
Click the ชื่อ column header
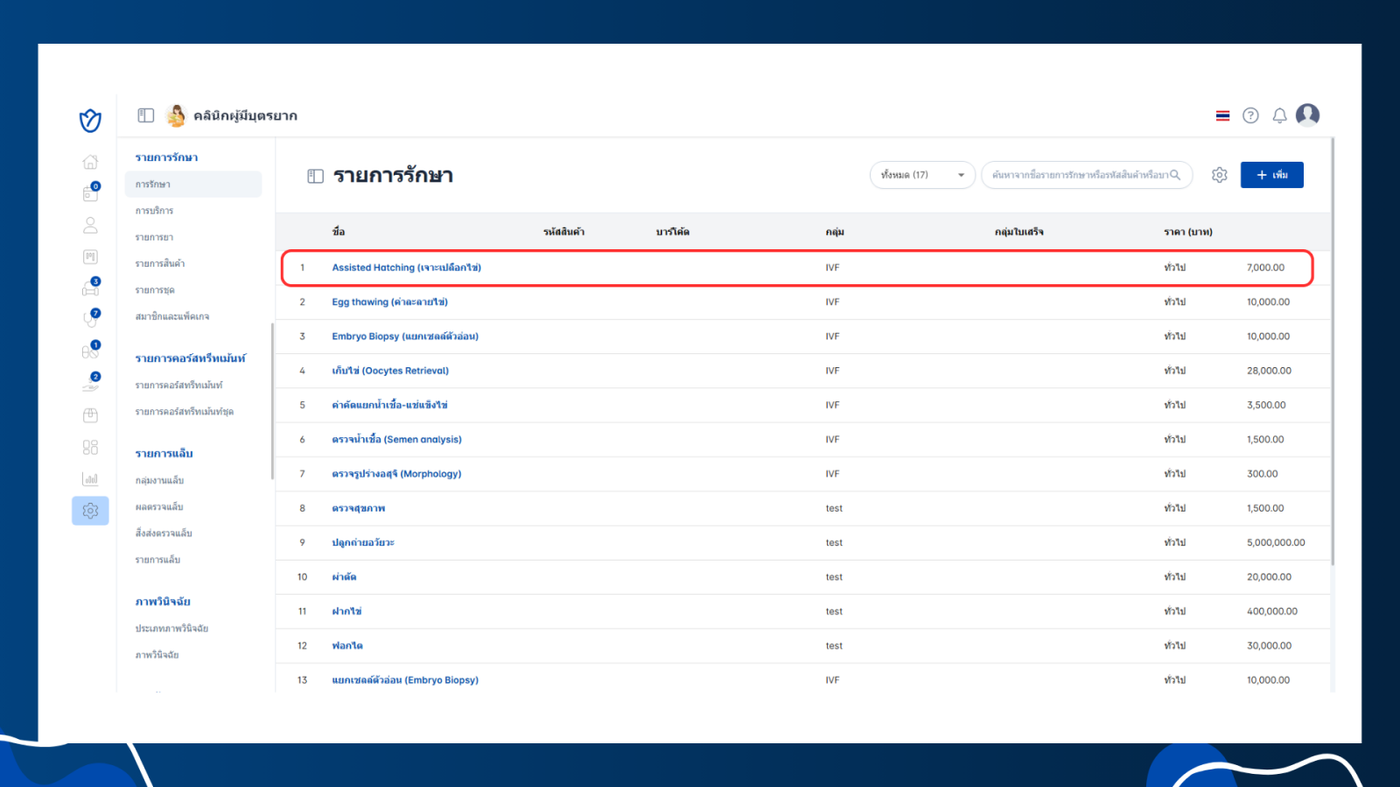(x=338, y=232)
